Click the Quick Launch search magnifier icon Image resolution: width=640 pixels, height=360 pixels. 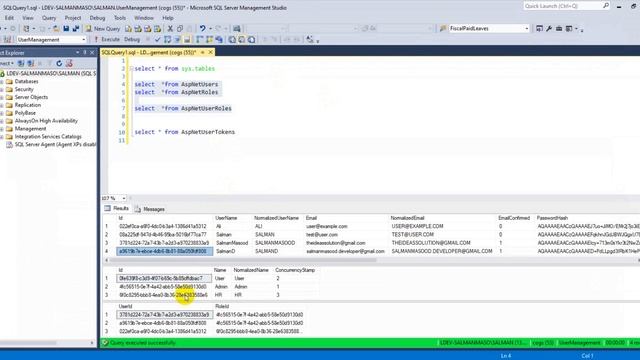coord(606,6)
